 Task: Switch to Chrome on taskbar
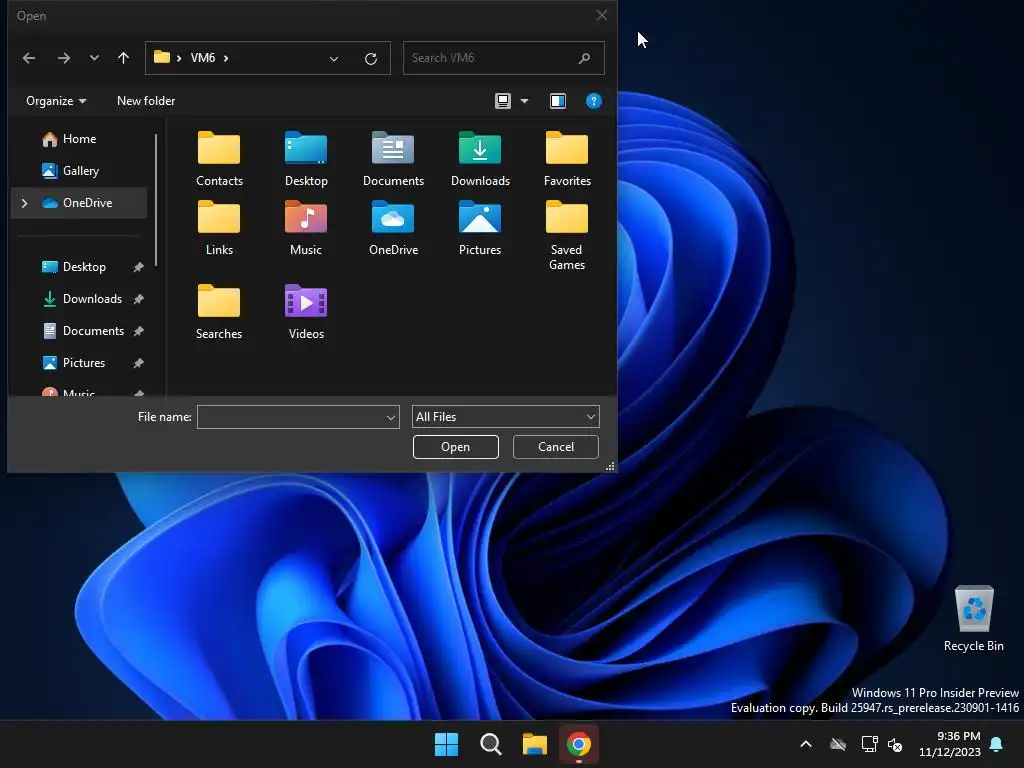579,744
